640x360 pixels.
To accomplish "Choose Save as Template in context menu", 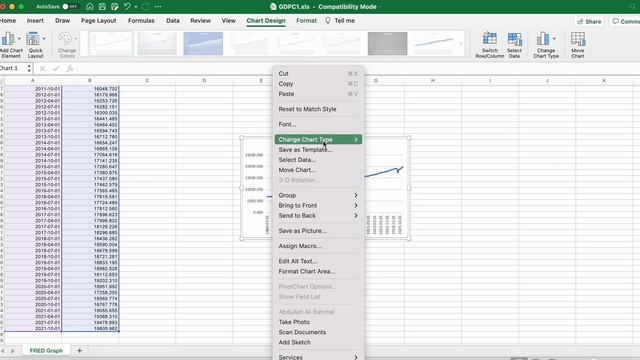I will click(318, 149).
